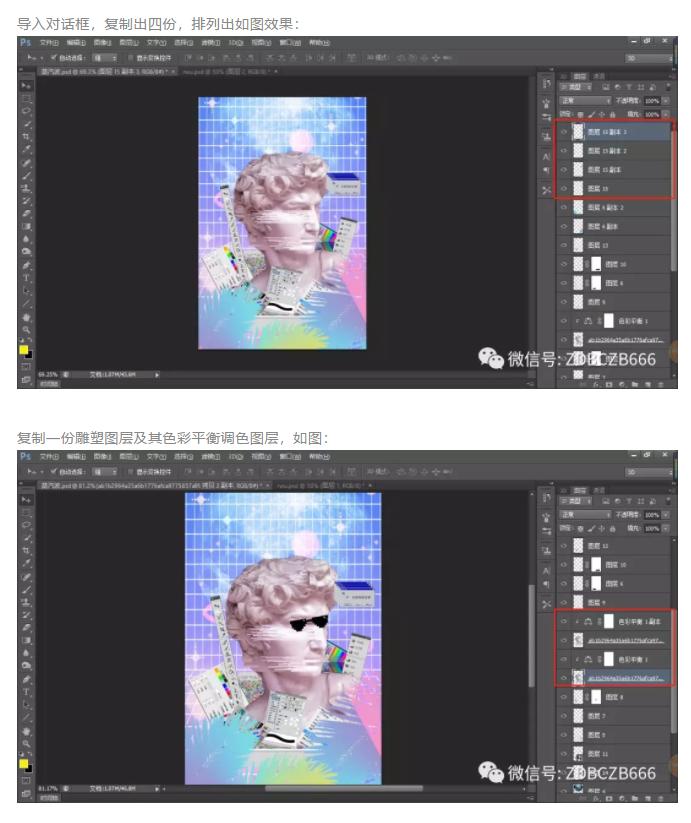Screen dimensions: 691x823
Task: Toggle 自动选择 checkbox in upper Photoshop options bar
Action: (54, 58)
